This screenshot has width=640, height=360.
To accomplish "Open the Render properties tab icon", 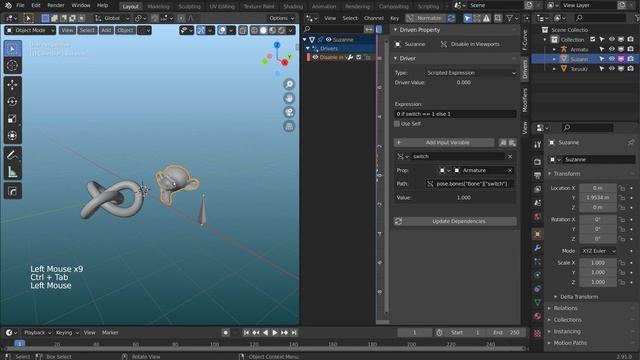I will pyautogui.click(x=538, y=162).
